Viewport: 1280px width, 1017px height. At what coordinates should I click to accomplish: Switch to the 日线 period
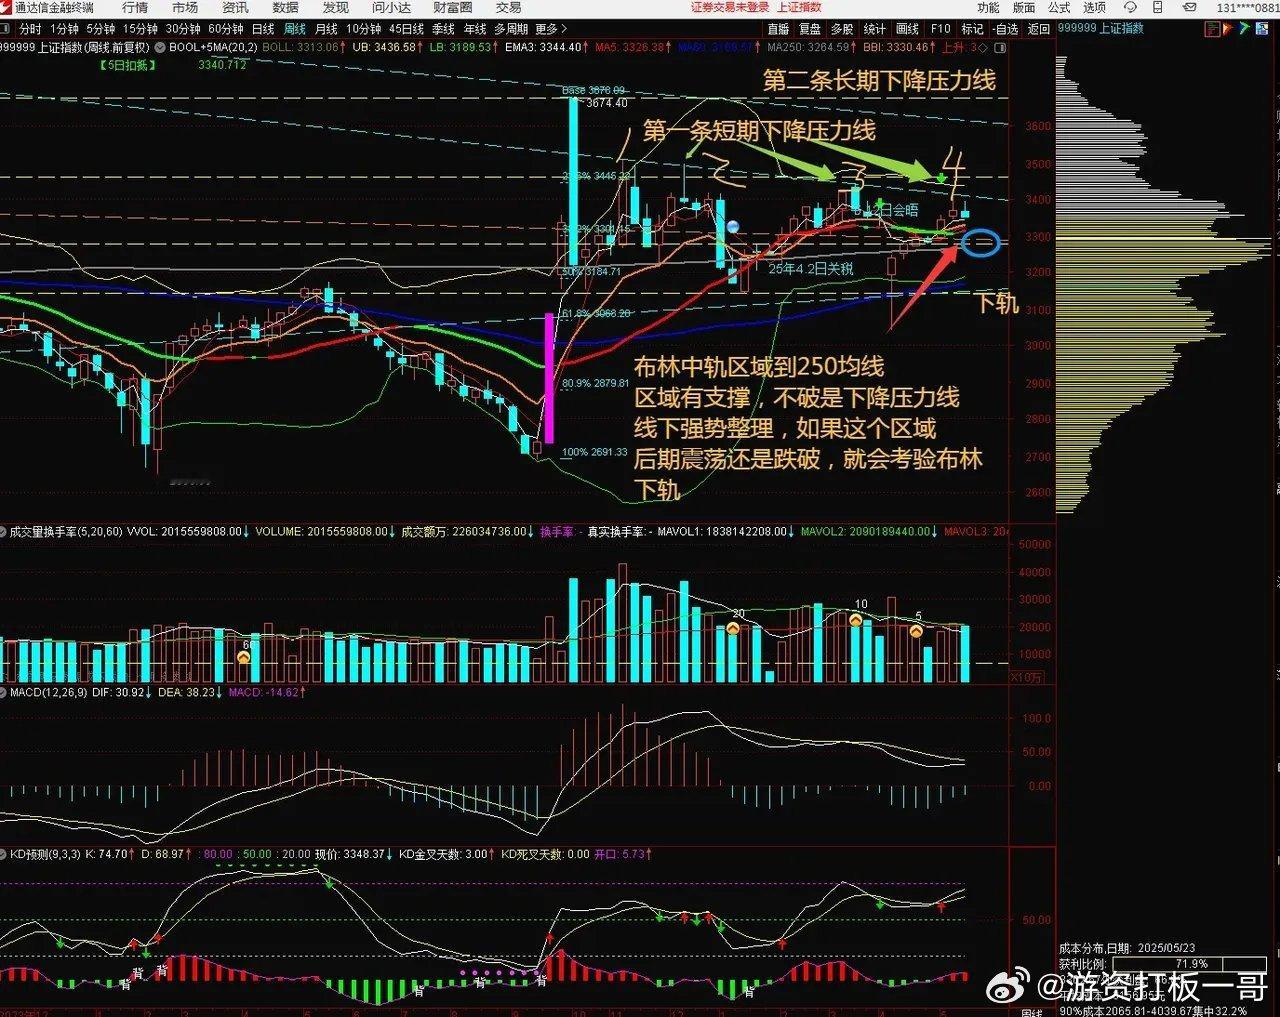click(x=263, y=29)
